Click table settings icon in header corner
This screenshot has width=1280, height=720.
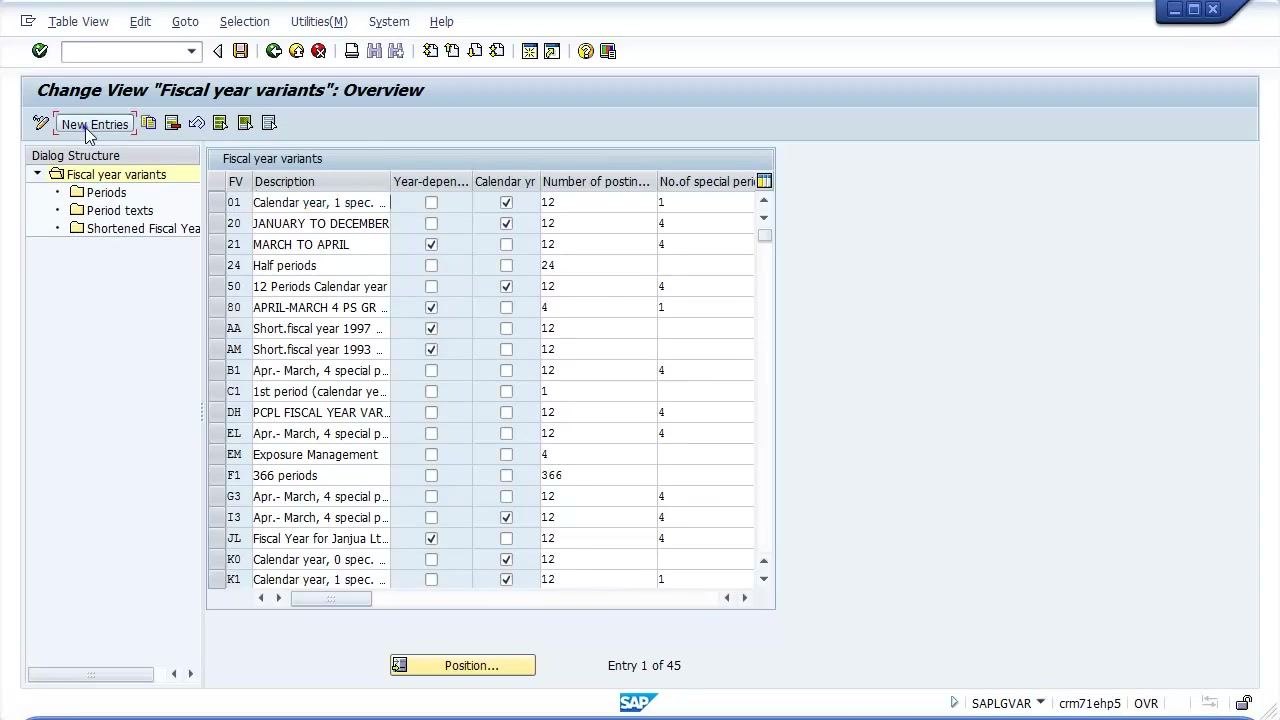click(764, 181)
